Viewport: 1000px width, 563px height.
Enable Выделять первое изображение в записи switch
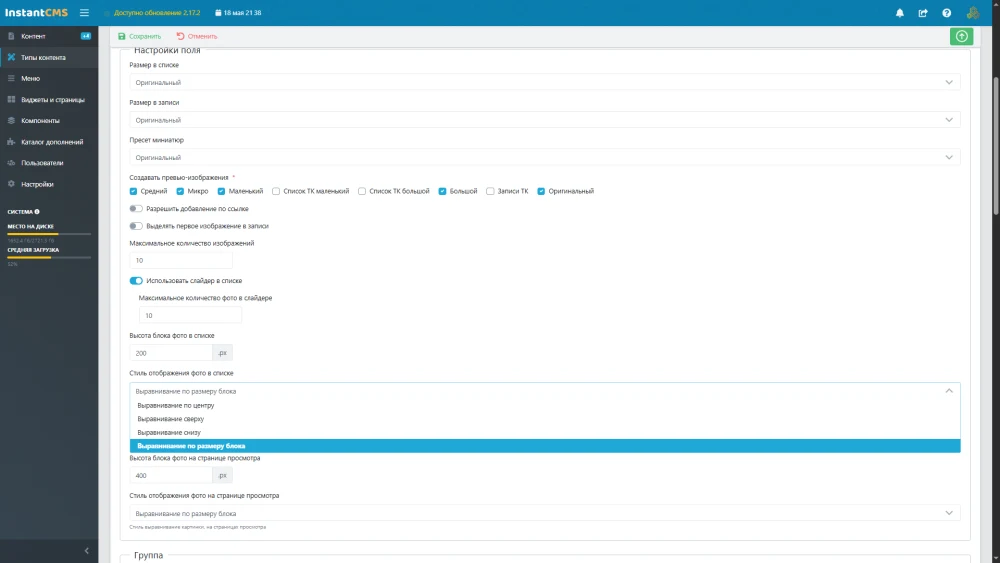click(x=136, y=226)
